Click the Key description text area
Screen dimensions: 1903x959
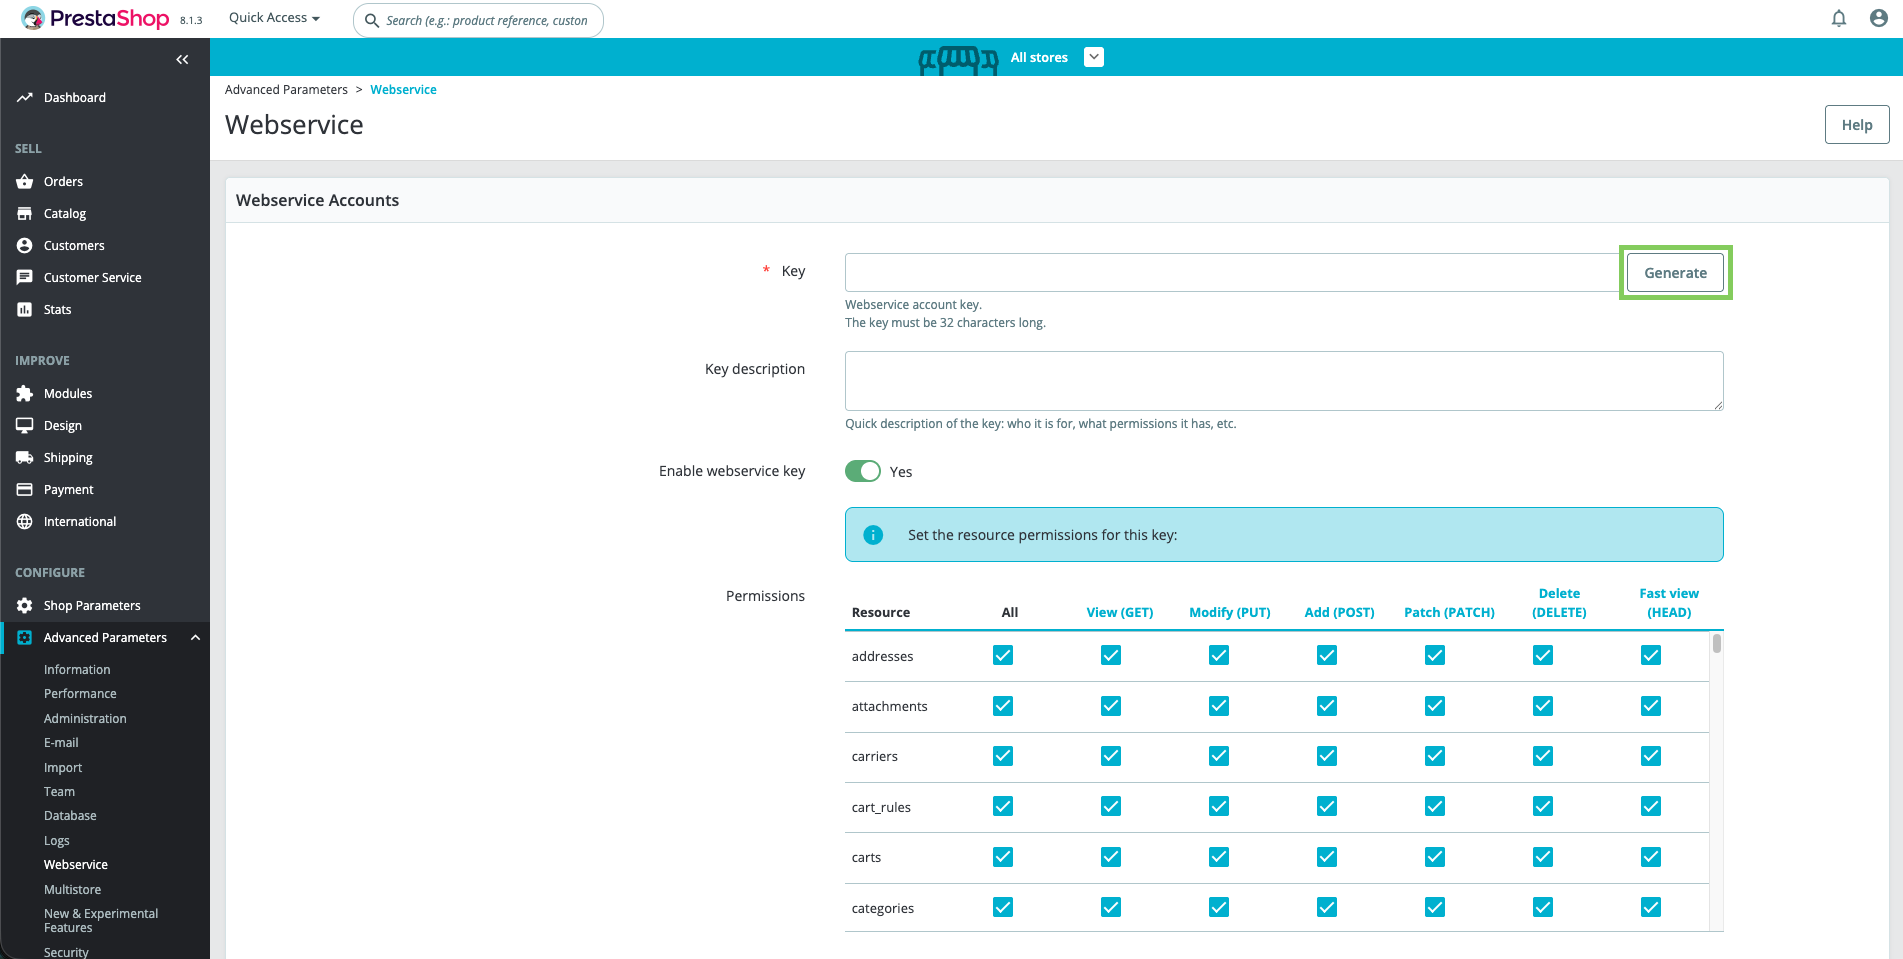click(x=1283, y=381)
